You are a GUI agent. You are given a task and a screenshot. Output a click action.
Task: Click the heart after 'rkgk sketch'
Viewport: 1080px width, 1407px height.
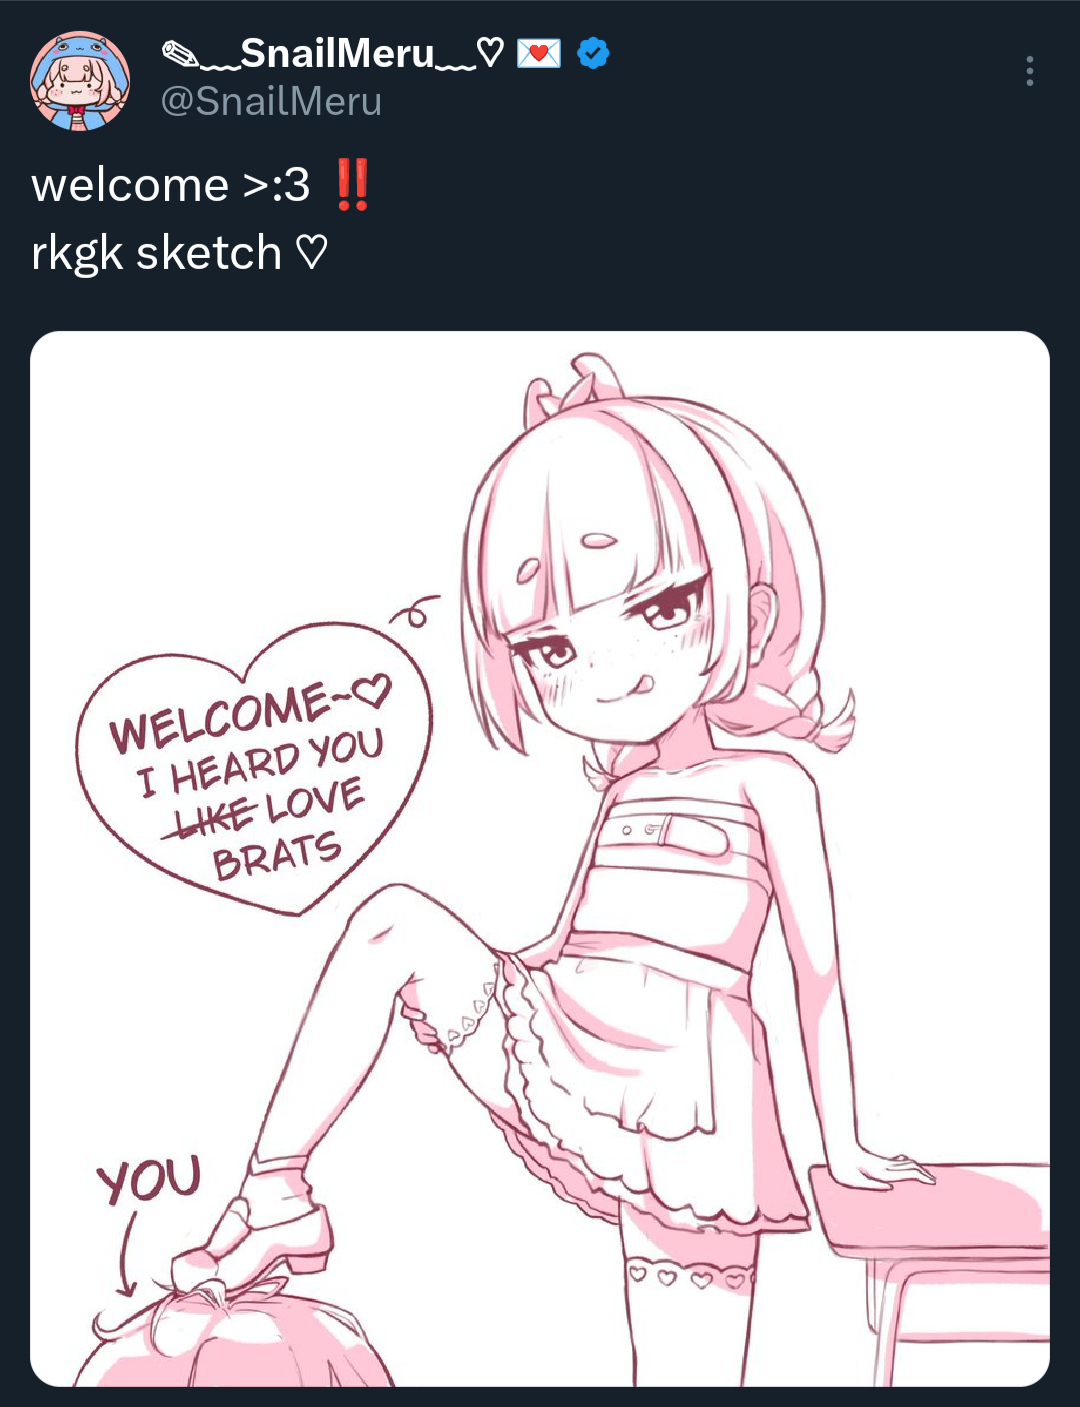(312, 252)
